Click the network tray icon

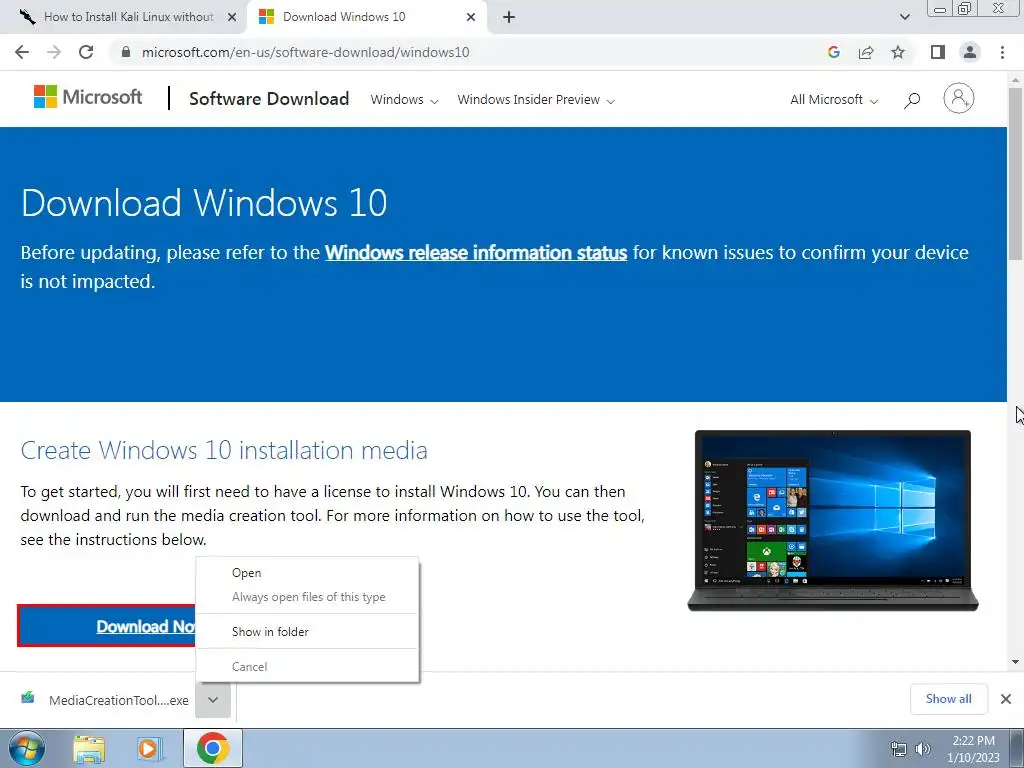coord(899,749)
